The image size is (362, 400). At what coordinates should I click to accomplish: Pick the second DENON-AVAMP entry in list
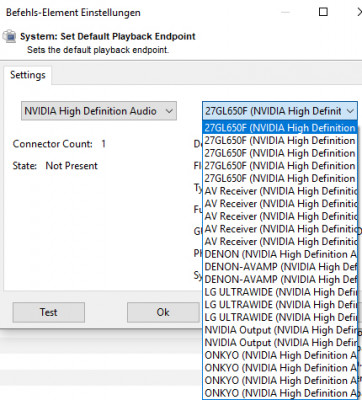(x=280, y=279)
